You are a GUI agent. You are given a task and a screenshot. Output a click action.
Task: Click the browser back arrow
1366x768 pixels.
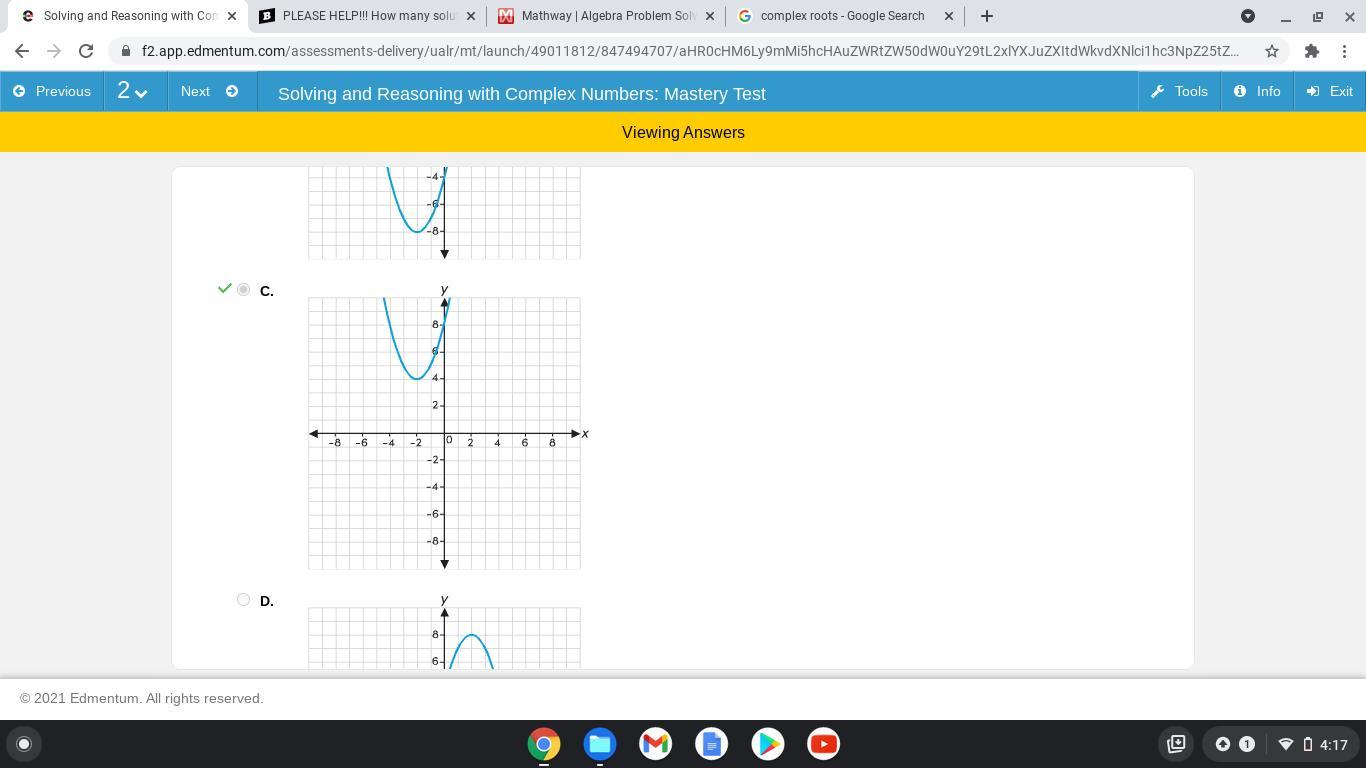(x=22, y=51)
